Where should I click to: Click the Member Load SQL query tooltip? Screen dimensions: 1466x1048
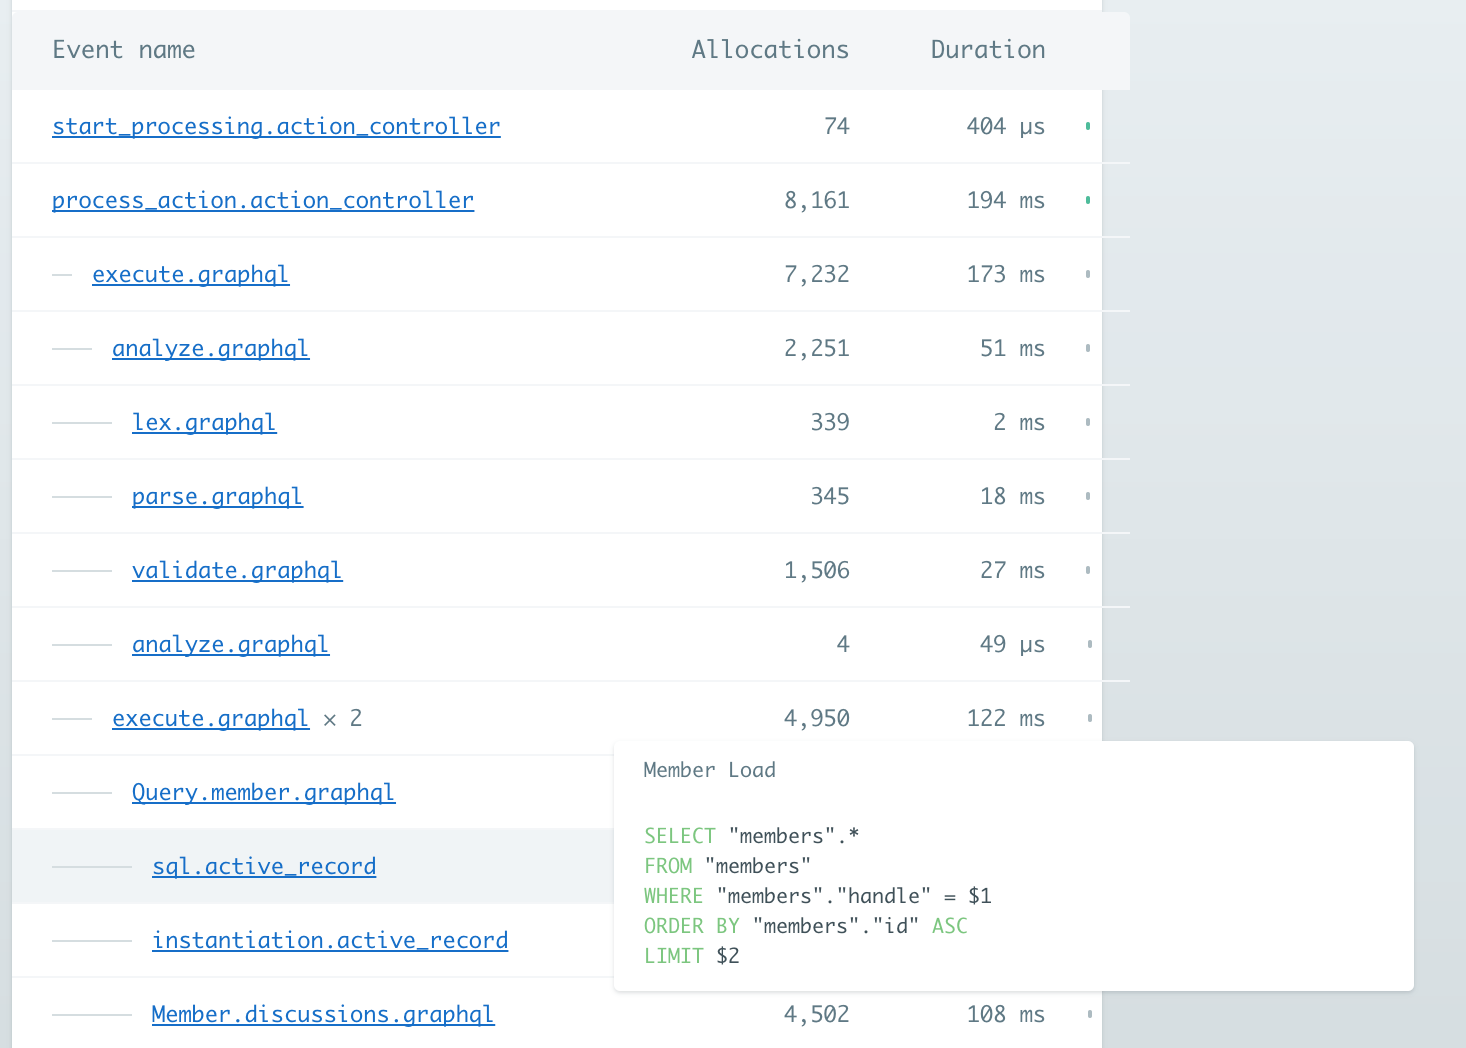pos(1012,866)
